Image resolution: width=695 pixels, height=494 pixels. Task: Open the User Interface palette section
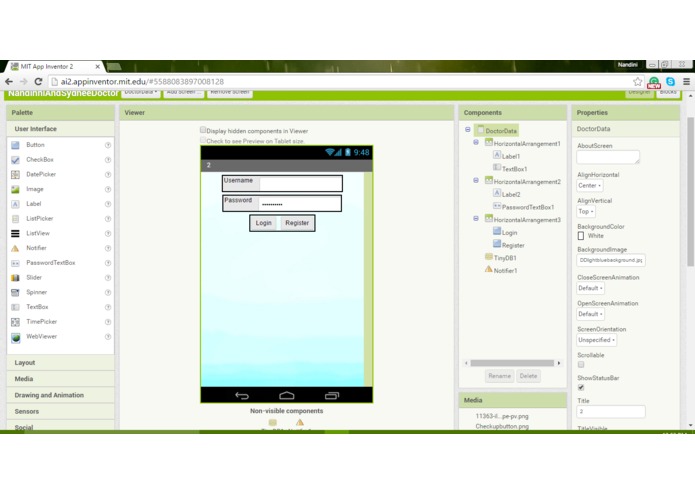(x=61, y=129)
